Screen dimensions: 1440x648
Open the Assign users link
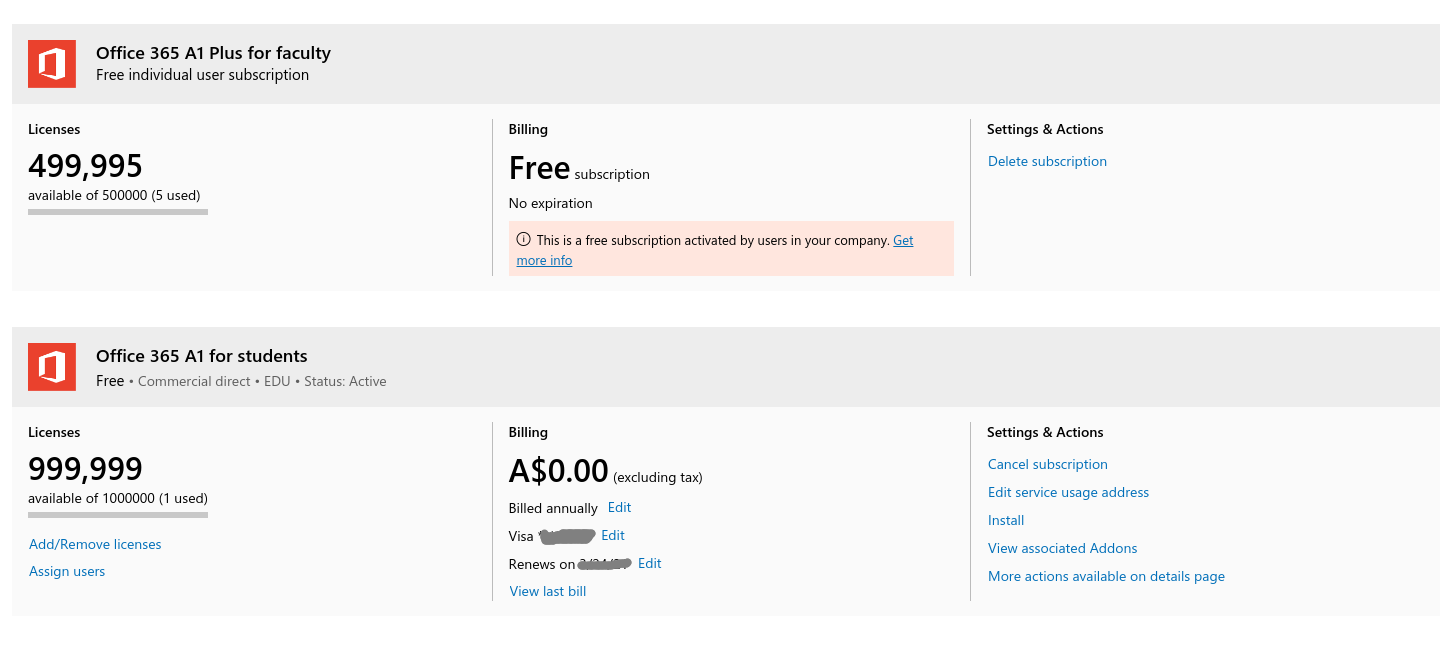point(67,571)
